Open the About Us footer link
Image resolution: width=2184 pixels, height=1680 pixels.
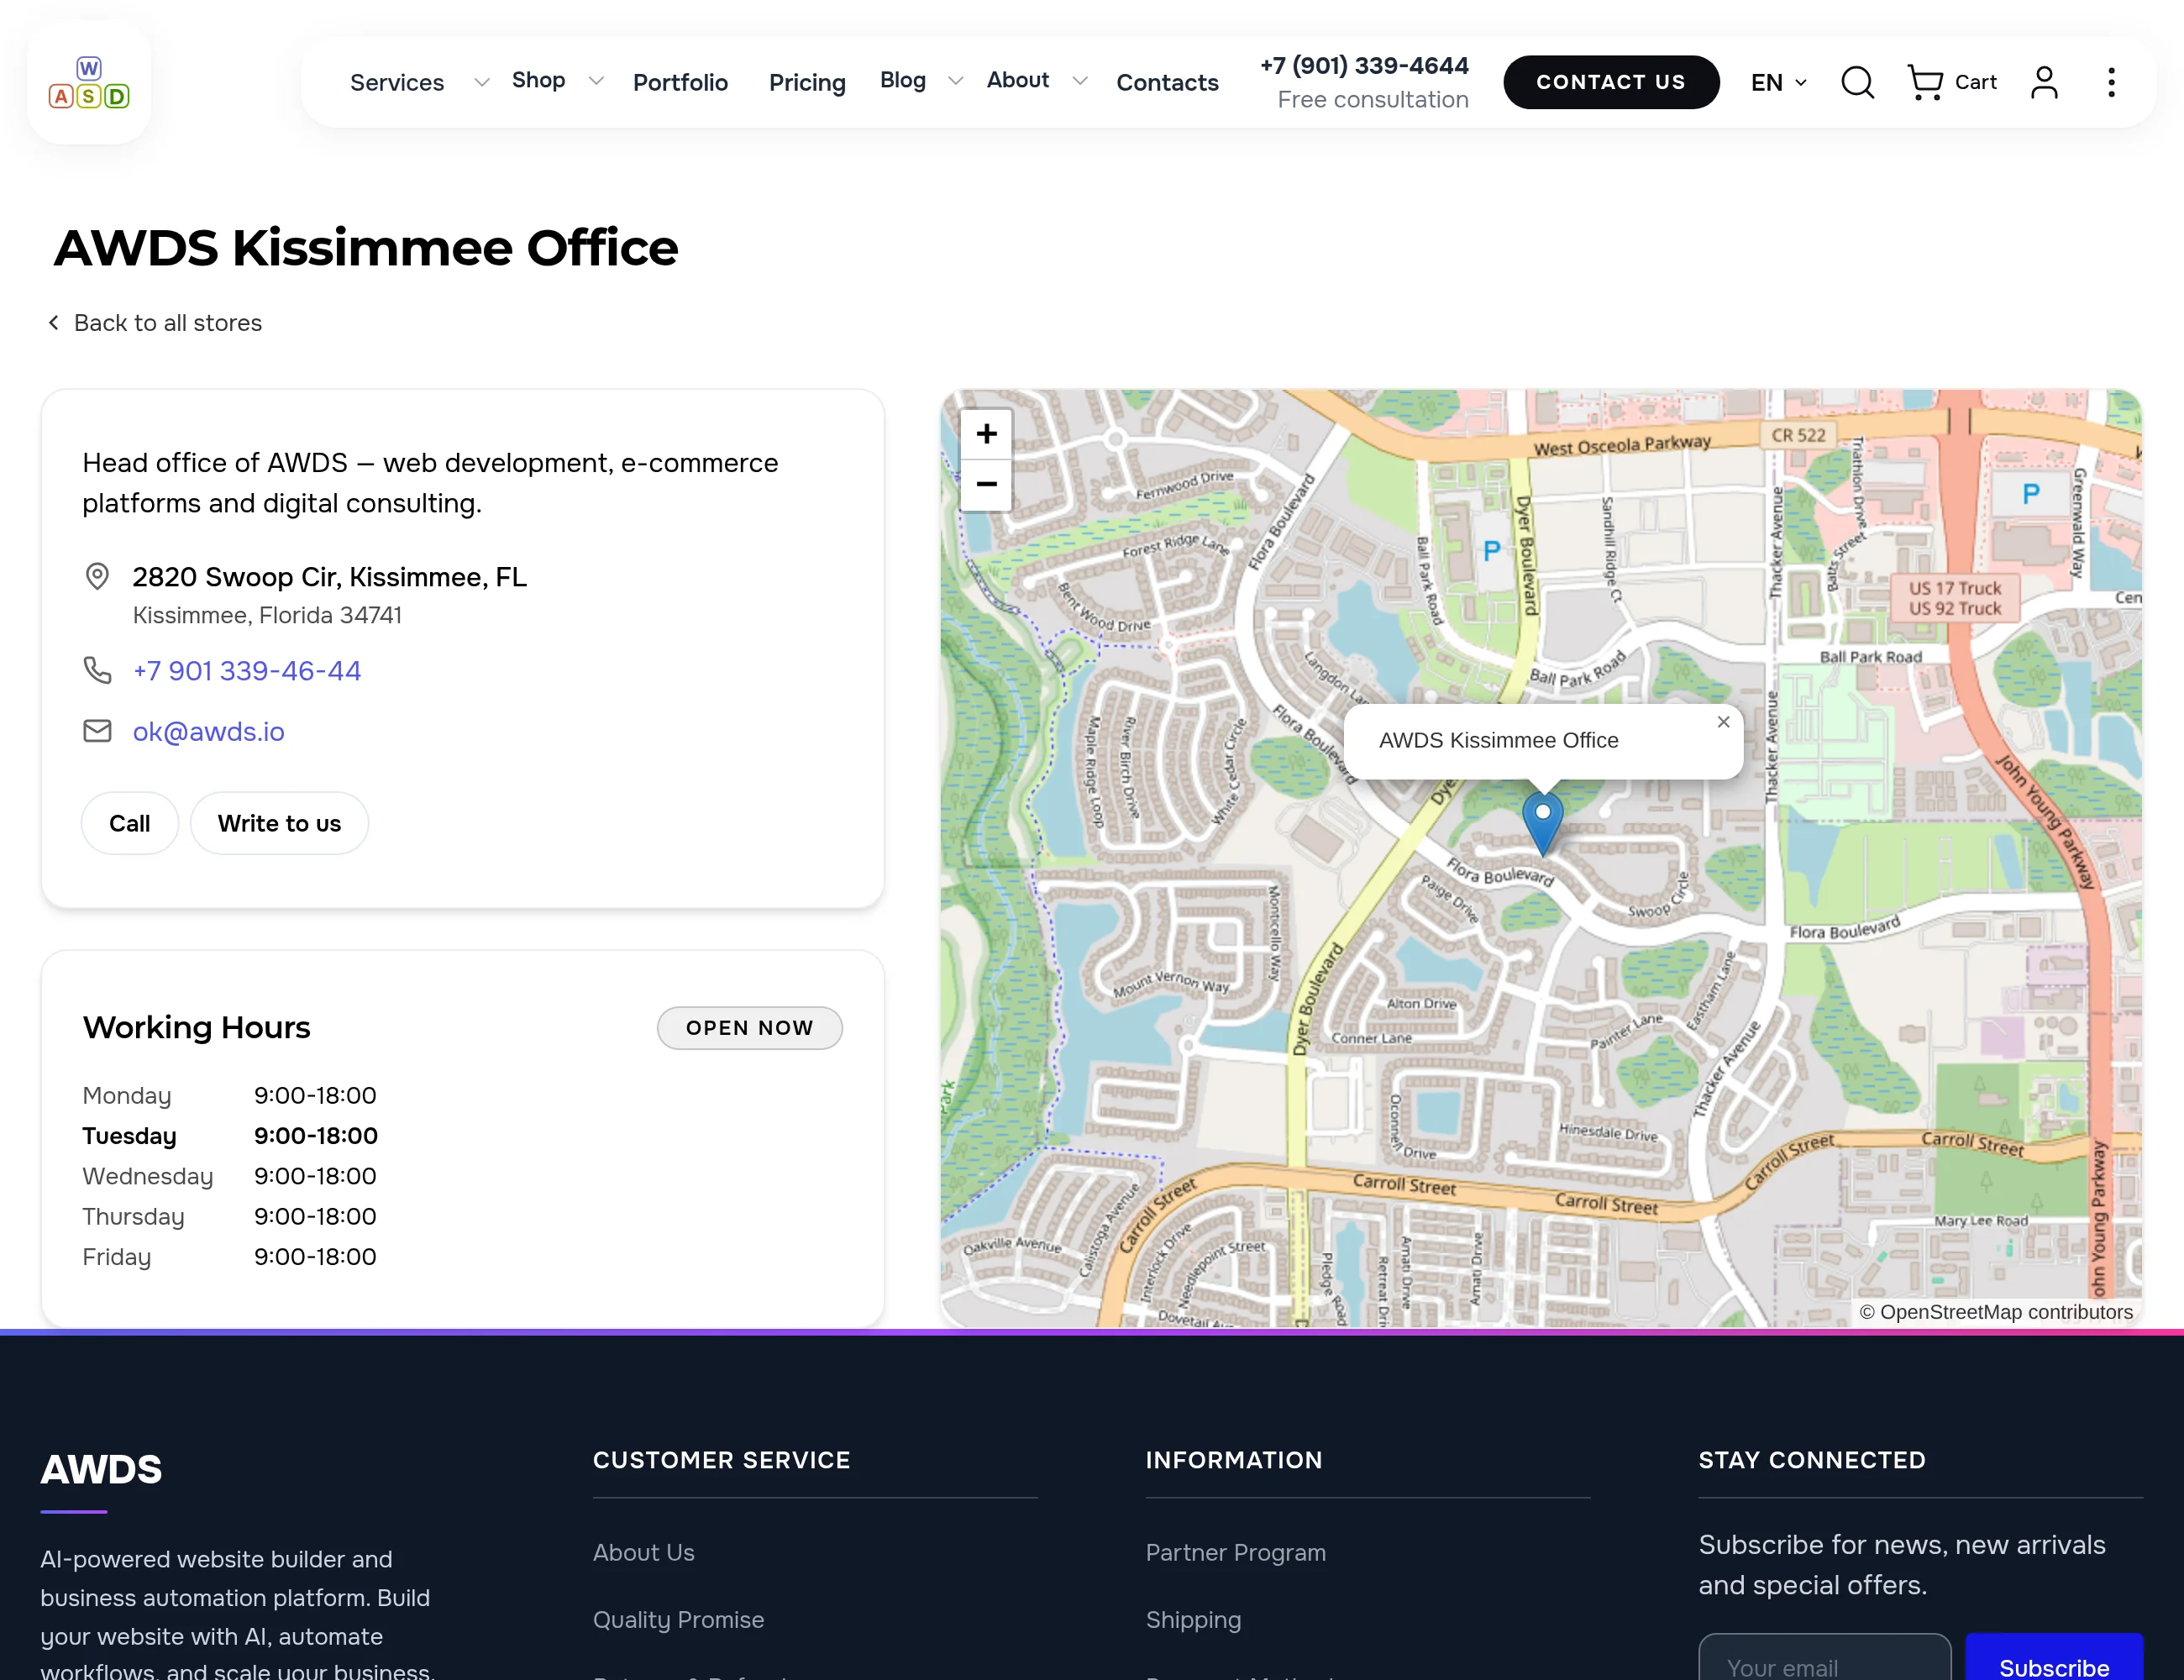click(643, 1552)
